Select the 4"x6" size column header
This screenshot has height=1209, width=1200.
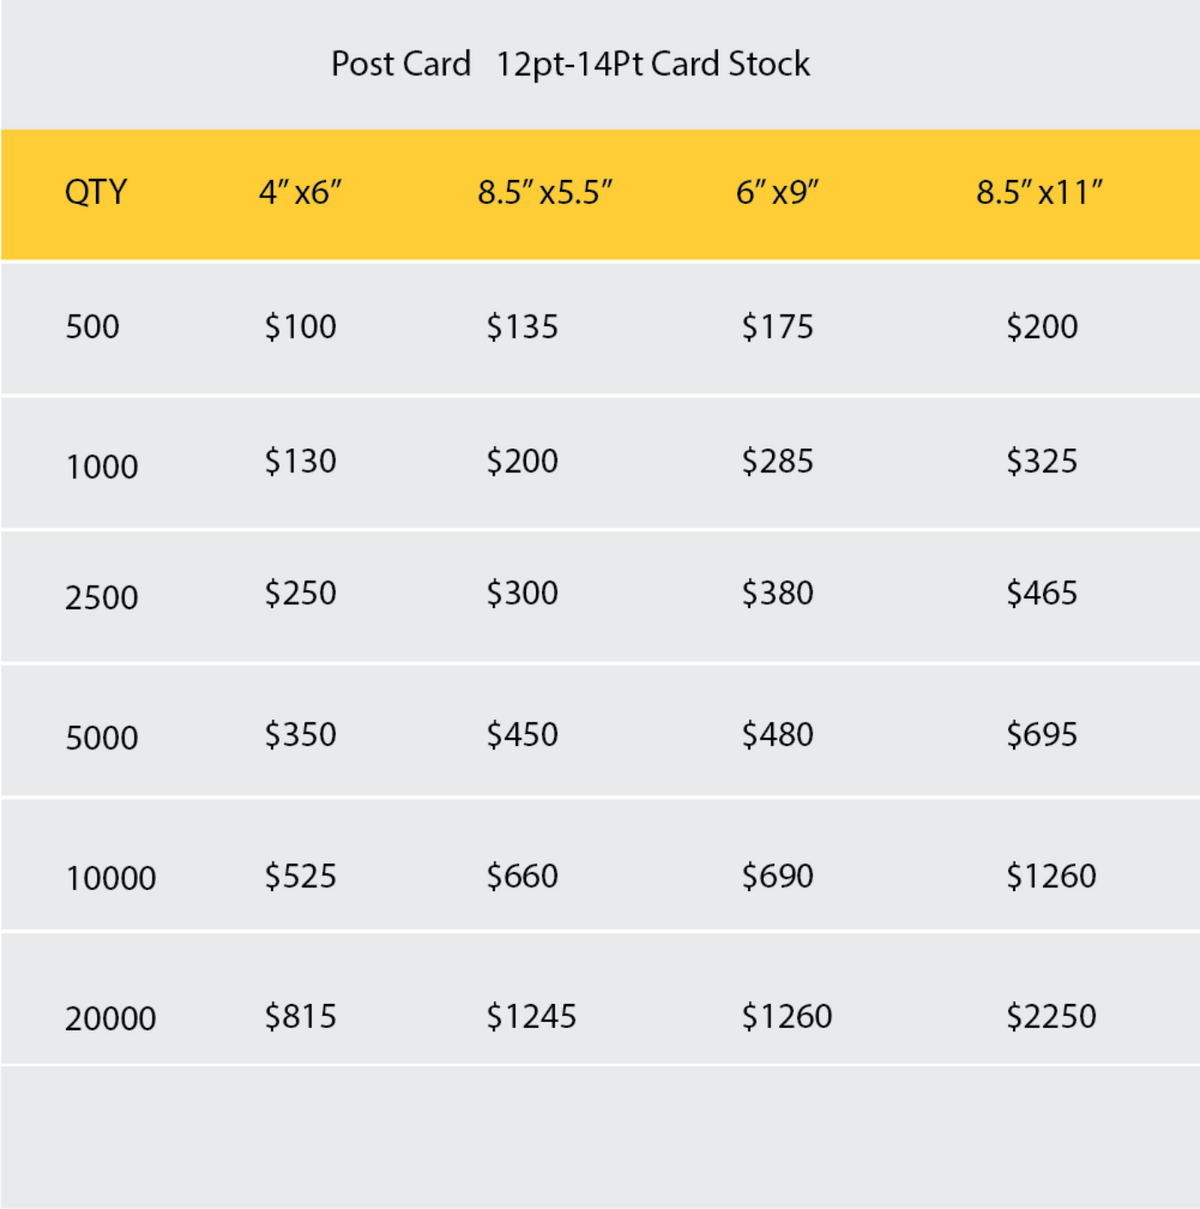point(300,191)
